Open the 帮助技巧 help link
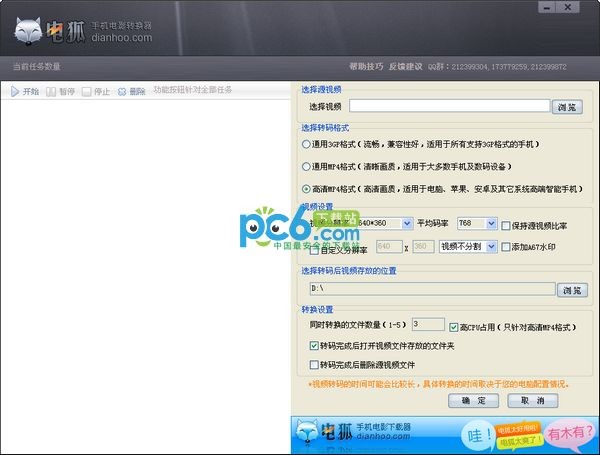Image resolution: width=600 pixels, height=455 pixels. 366,67
